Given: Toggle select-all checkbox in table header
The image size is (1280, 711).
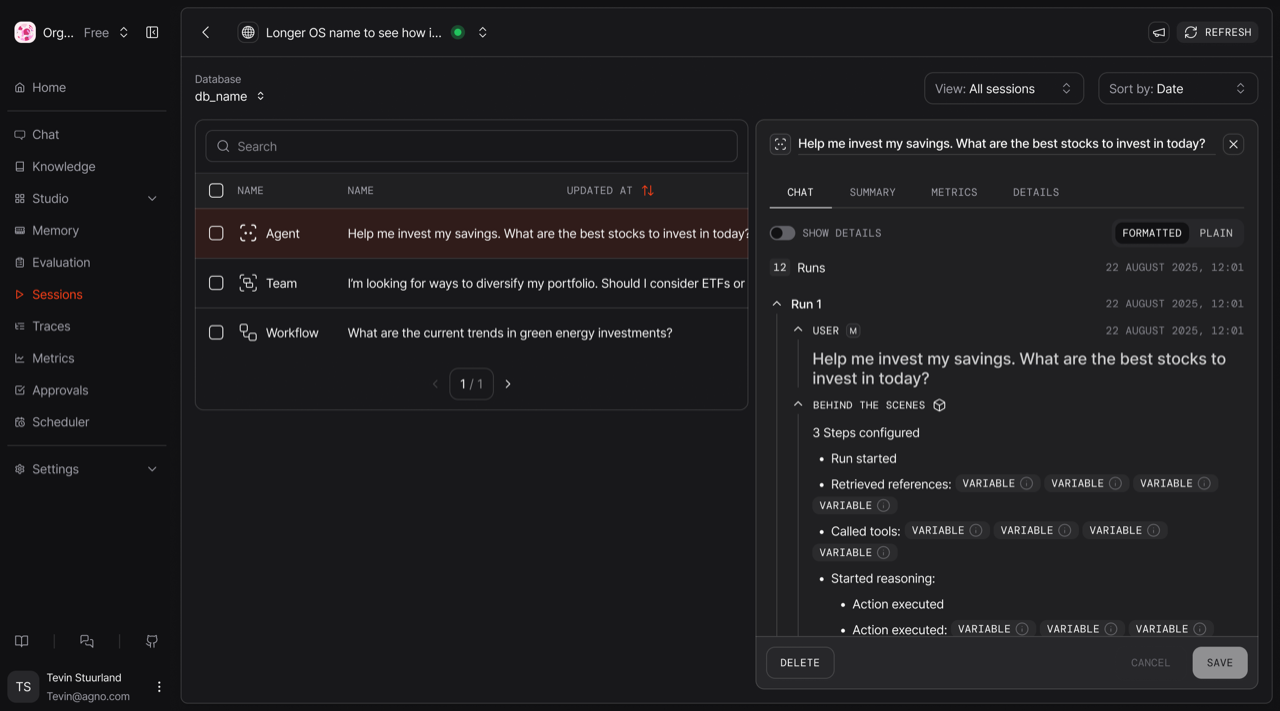Looking at the screenshot, I should point(216,190).
